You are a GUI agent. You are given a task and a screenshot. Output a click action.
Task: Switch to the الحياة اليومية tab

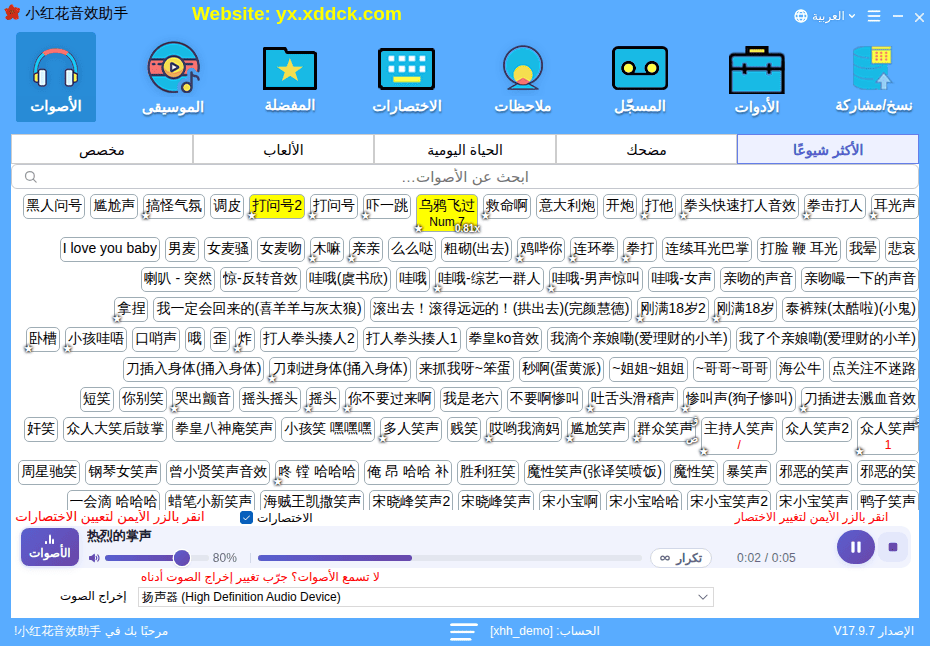464,149
